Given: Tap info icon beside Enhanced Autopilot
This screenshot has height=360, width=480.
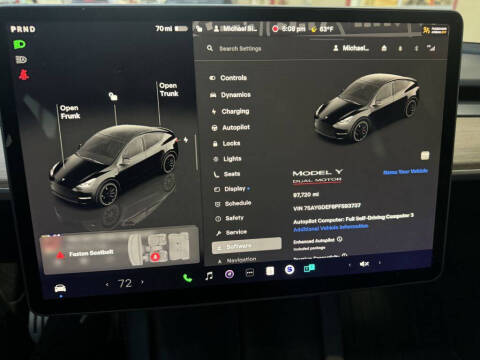Looking at the screenshot, I should (340, 239).
